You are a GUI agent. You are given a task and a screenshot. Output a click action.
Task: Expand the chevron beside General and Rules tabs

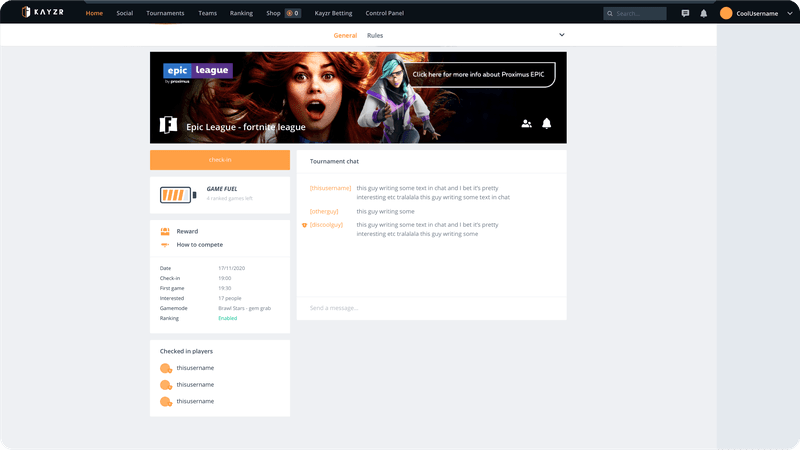562,35
